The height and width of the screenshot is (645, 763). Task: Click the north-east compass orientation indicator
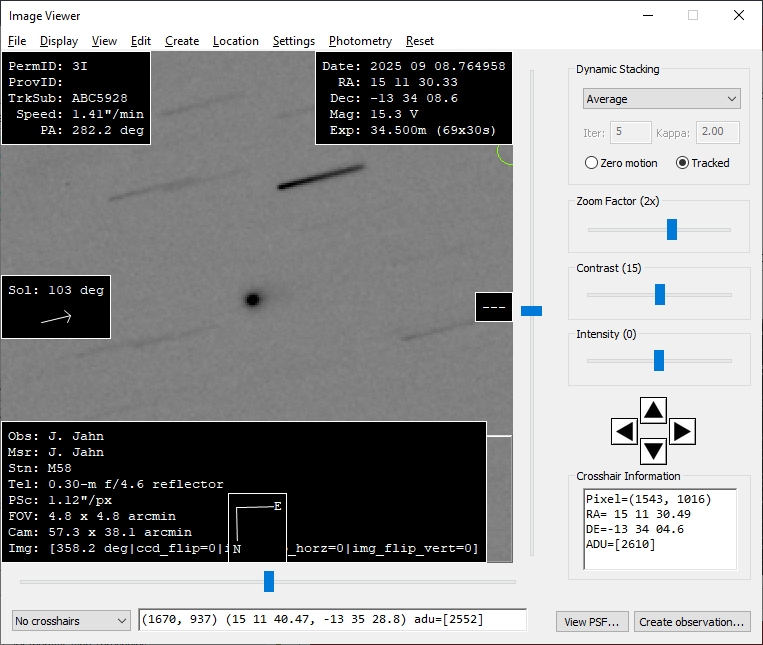tap(257, 526)
